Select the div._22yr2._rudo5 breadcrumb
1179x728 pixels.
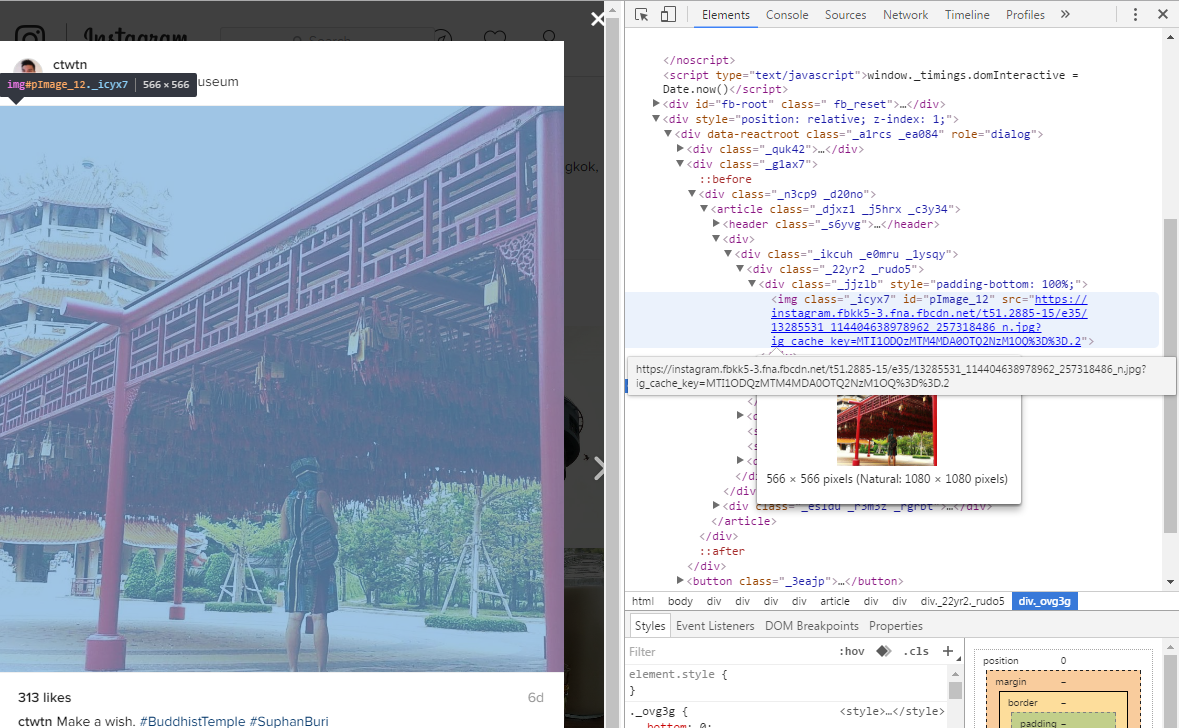pos(962,601)
